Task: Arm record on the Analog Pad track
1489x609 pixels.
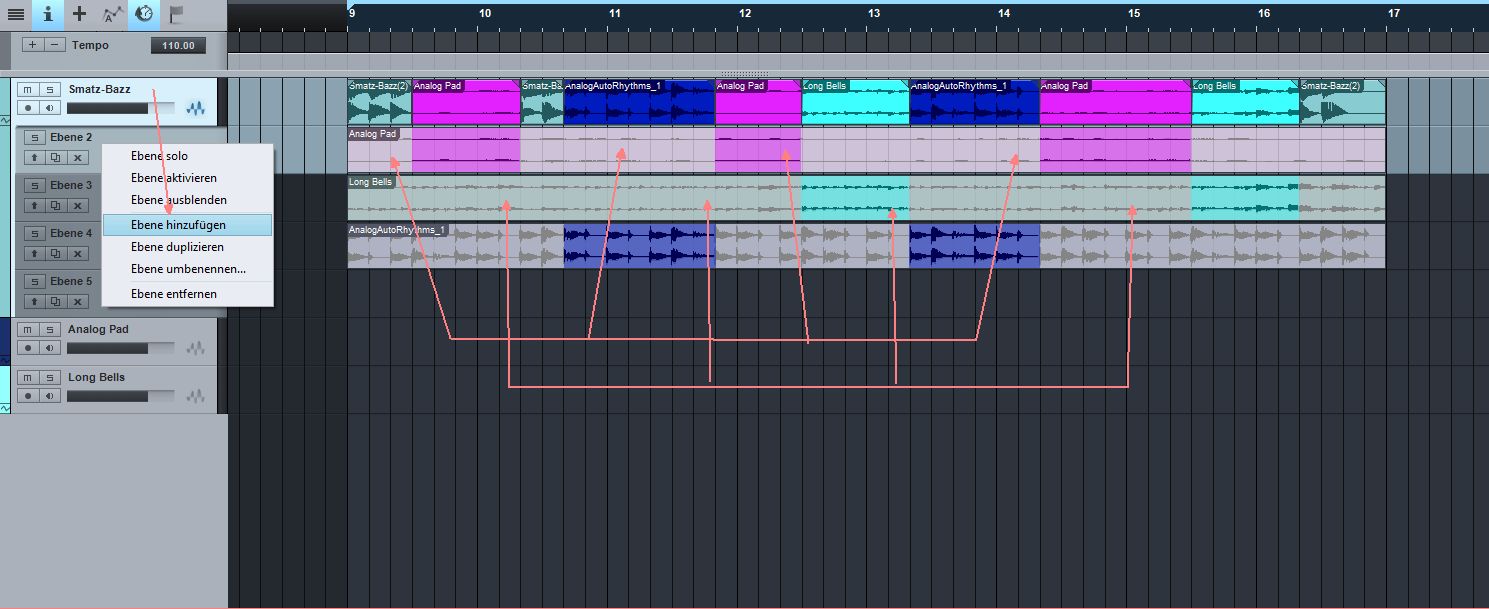Action: point(28,348)
